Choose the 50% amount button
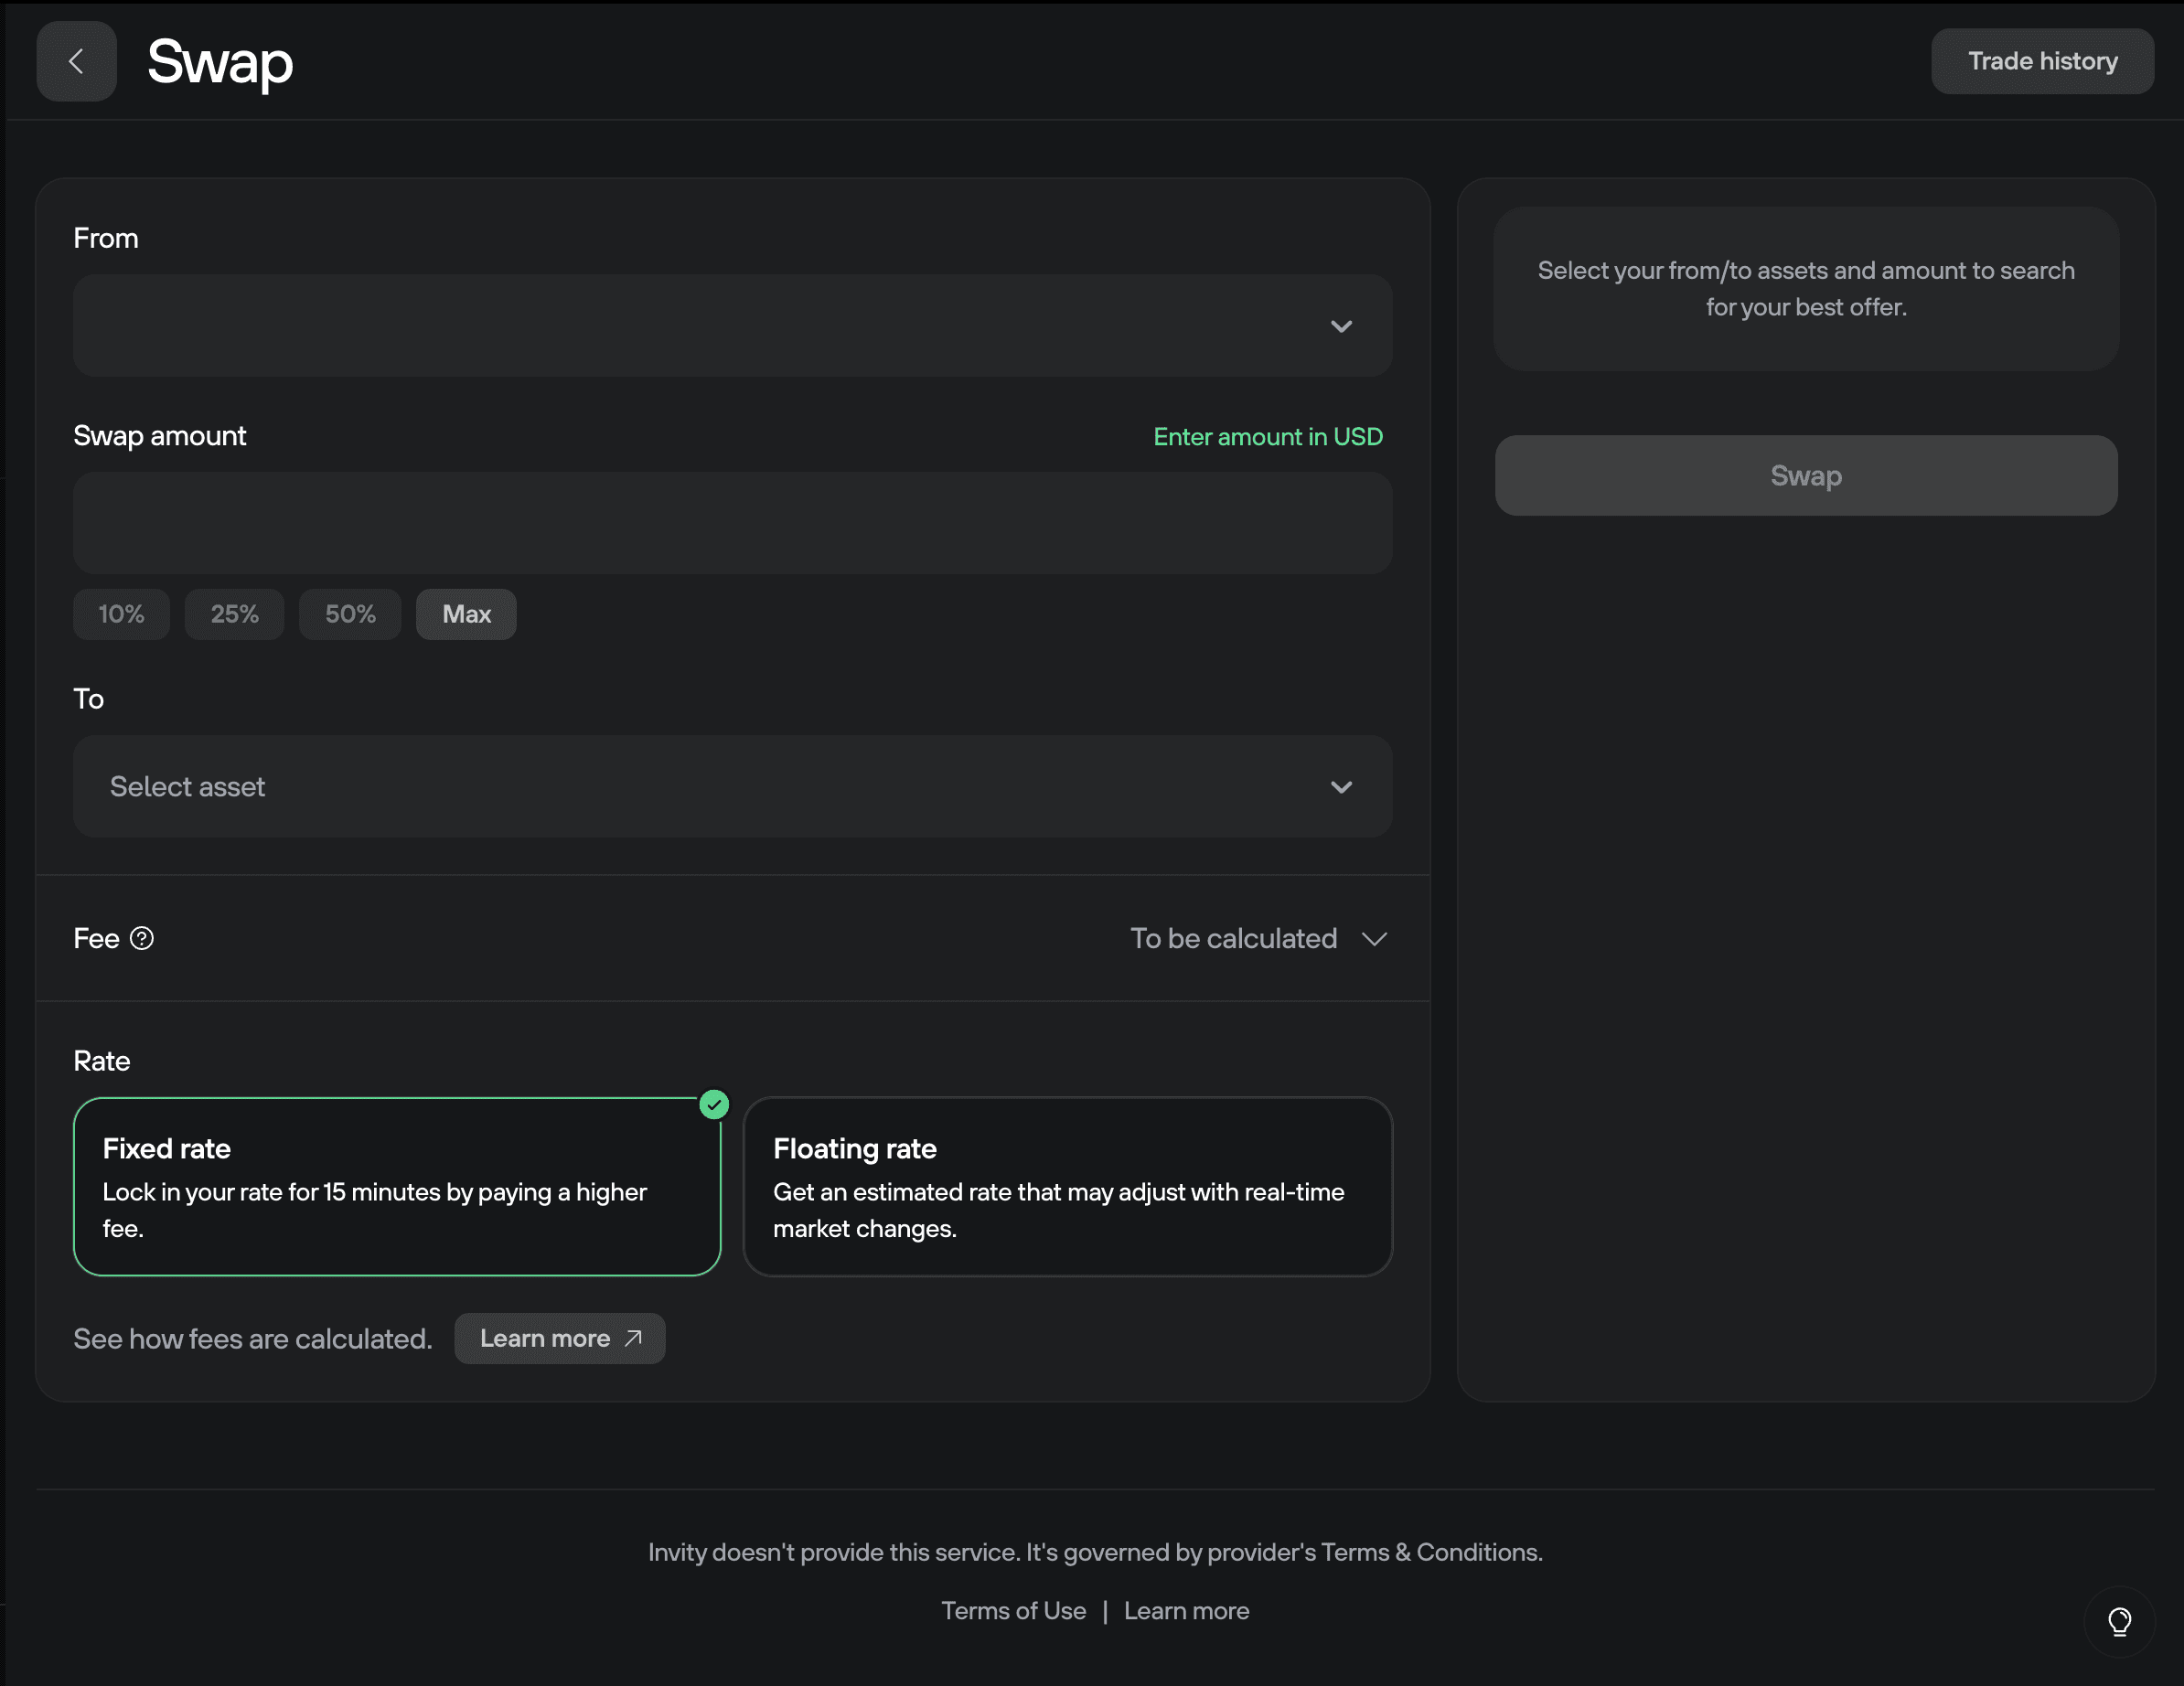This screenshot has width=2184, height=1686. 350,614
